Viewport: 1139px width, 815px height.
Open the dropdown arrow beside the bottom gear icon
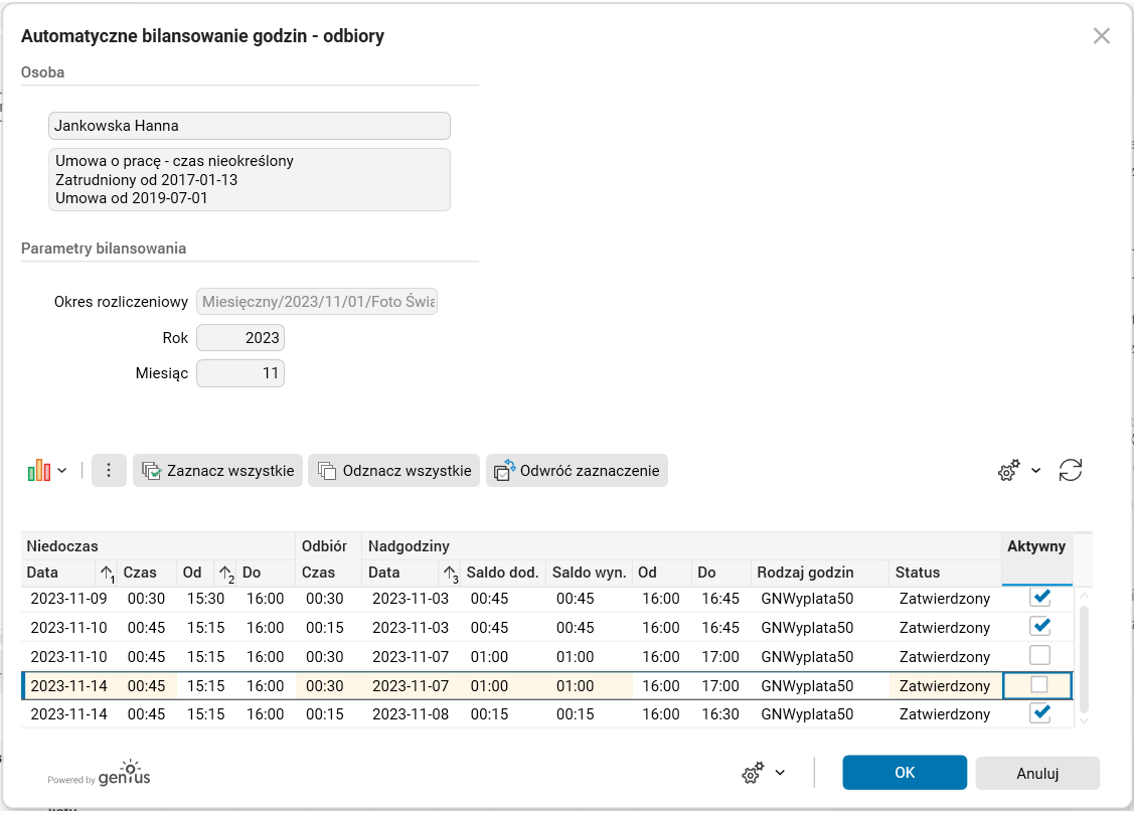[x=780, y=773]
